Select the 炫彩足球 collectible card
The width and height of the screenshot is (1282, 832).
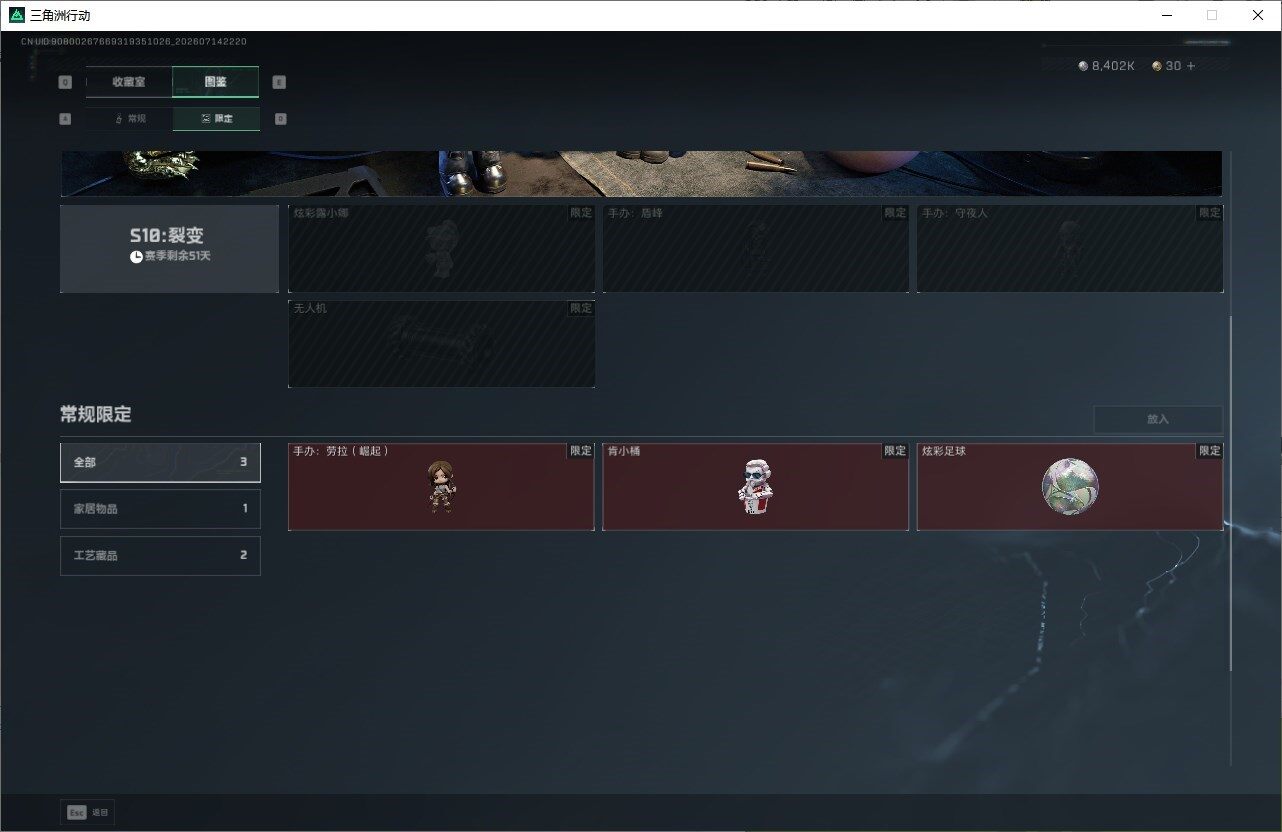click(1070, 486)
